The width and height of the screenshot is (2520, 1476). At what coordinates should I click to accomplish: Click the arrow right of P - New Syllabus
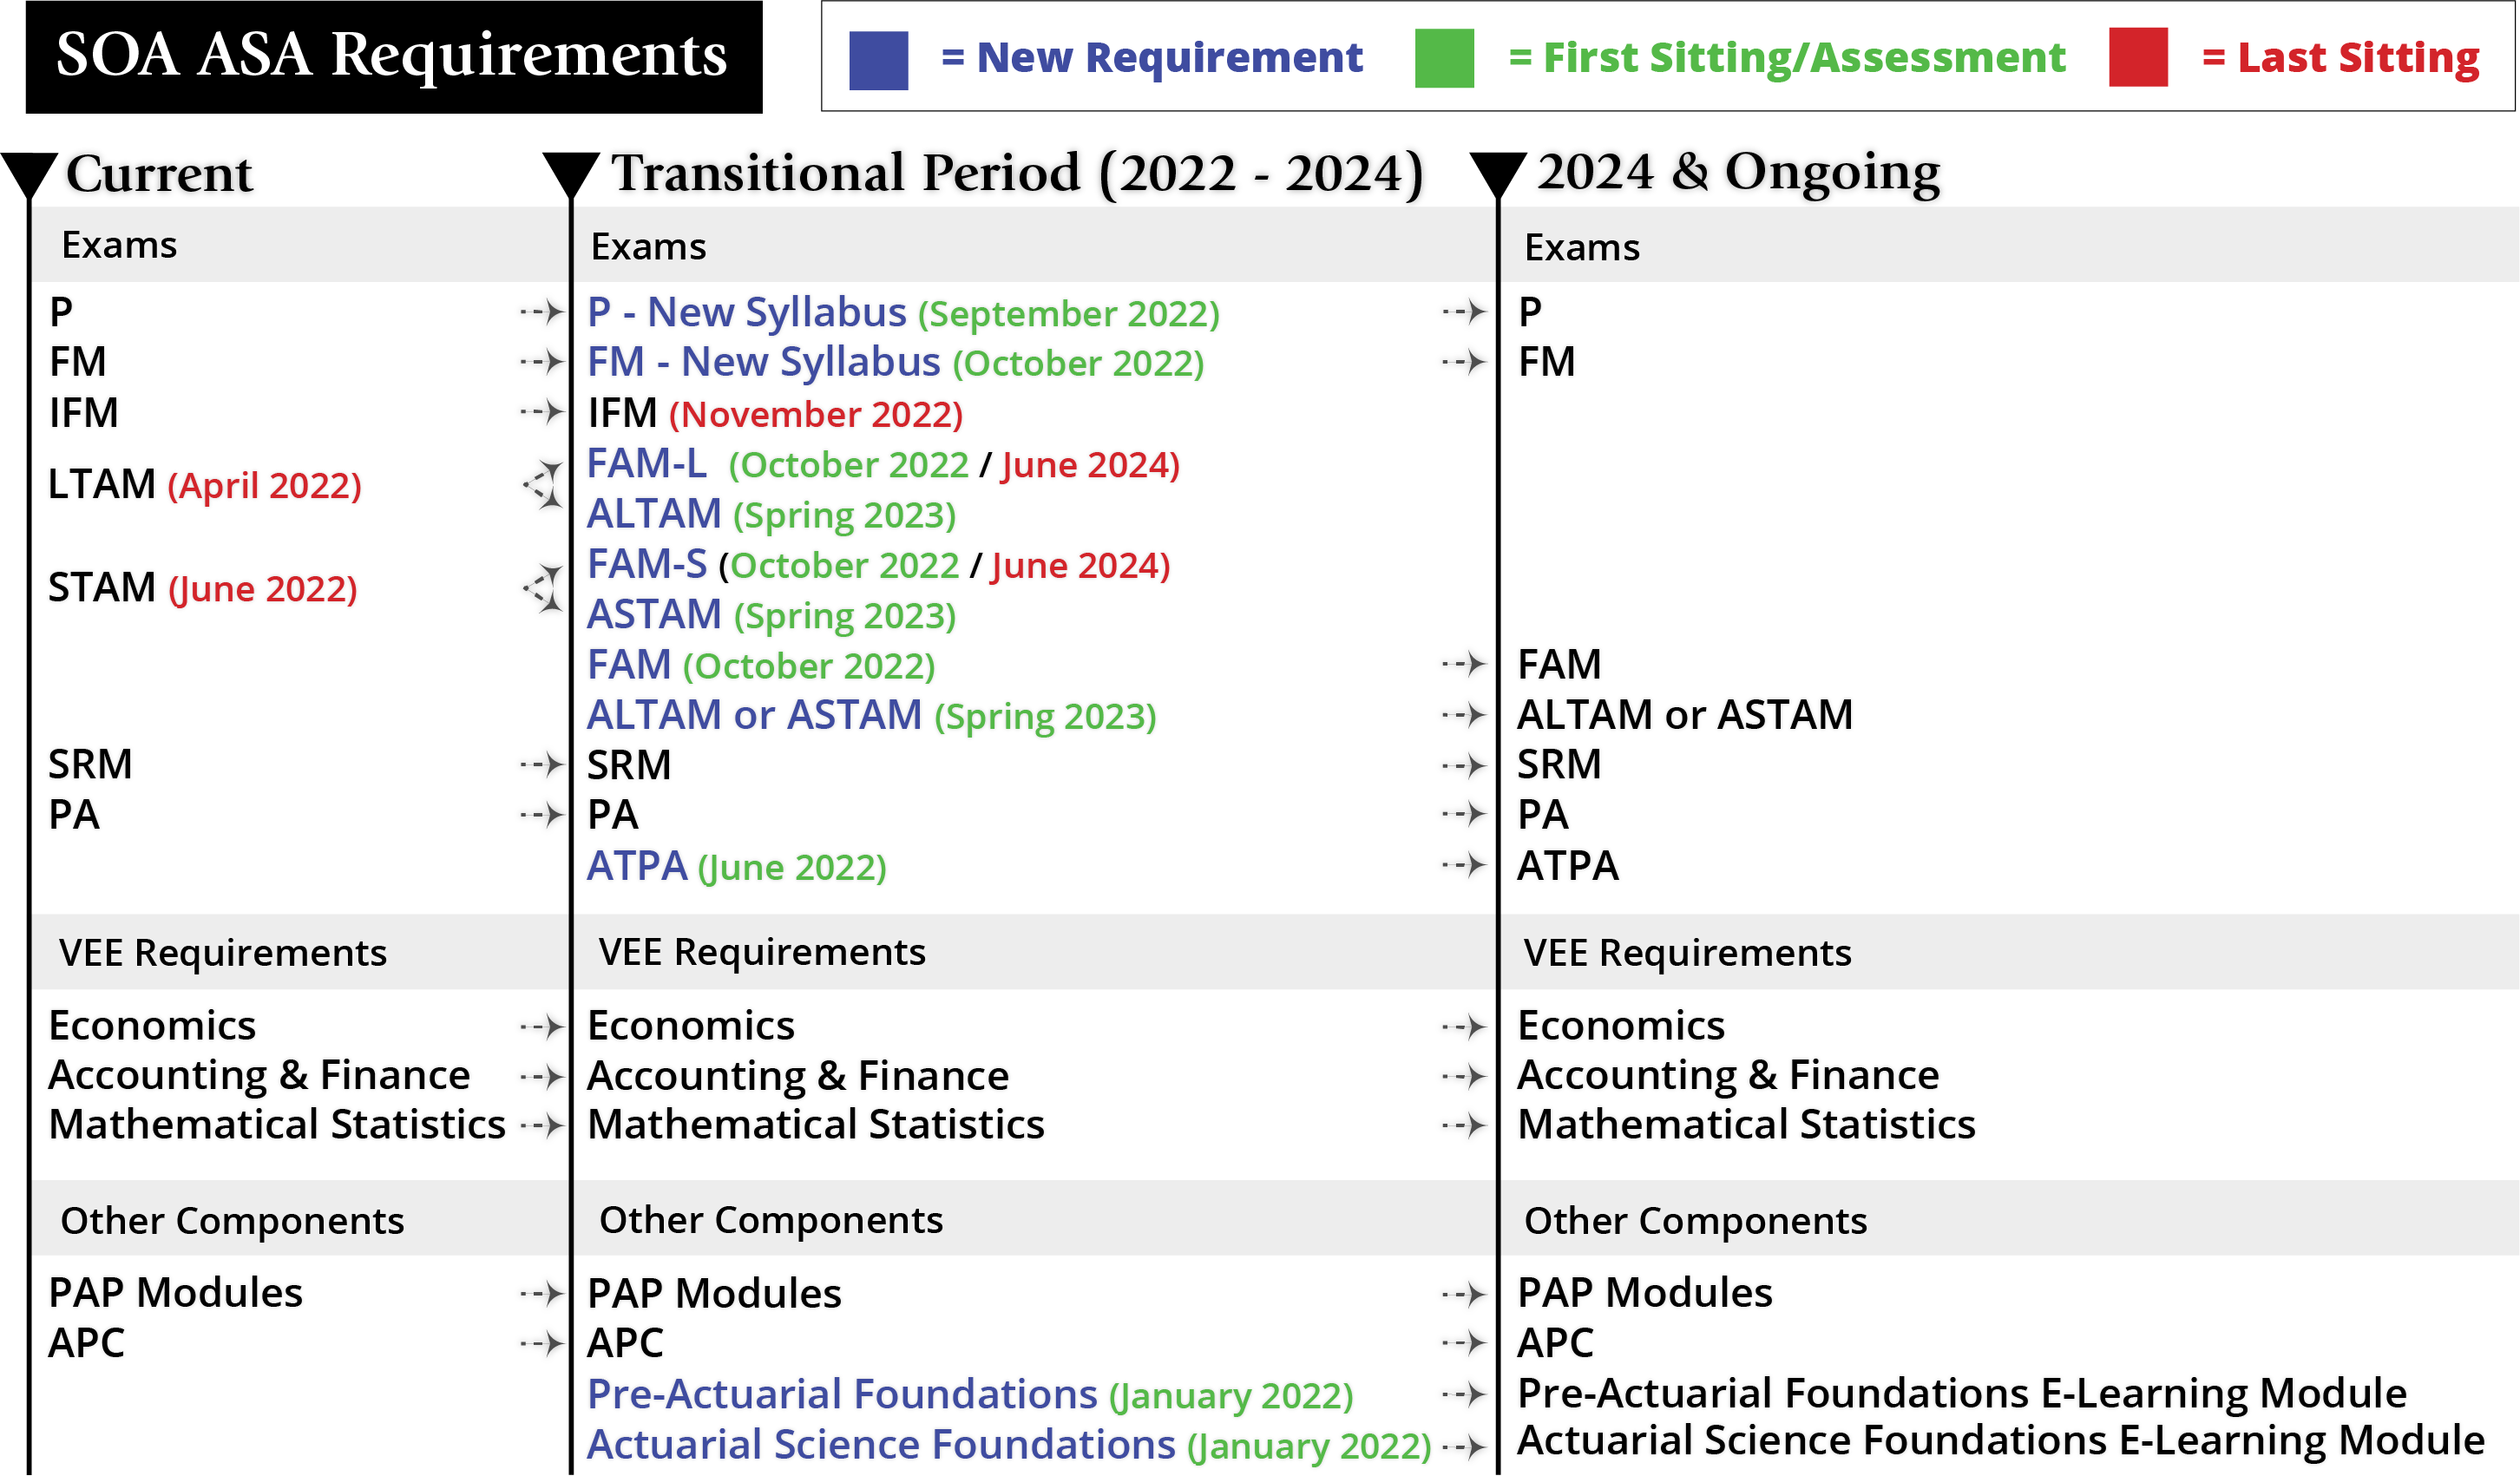[1464, 312]
